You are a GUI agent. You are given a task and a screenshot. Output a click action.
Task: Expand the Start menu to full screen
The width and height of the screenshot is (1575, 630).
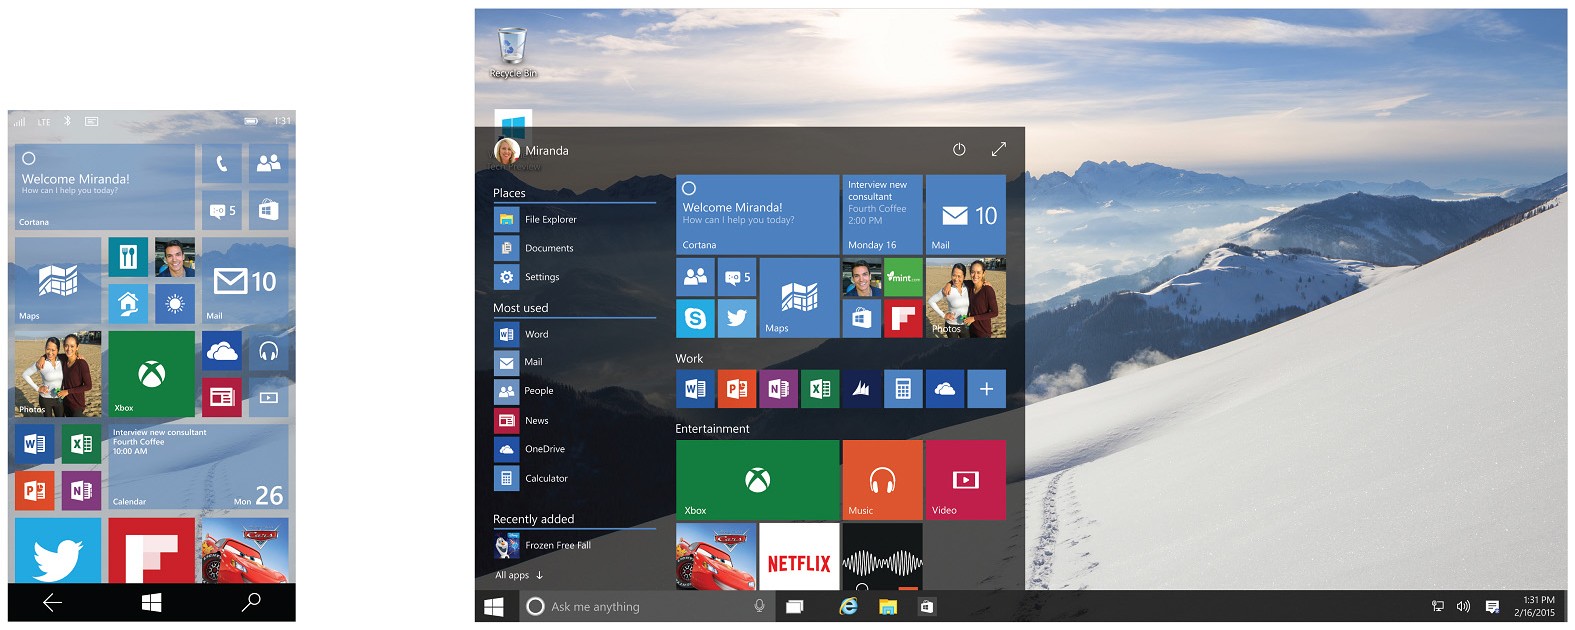tap(998, 149)
